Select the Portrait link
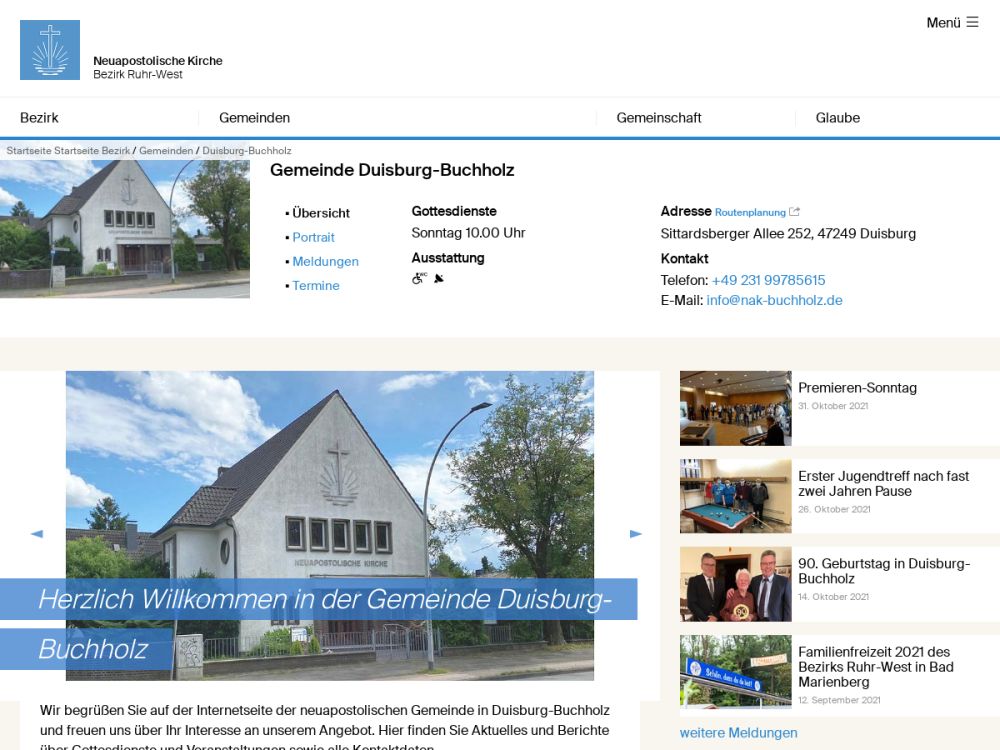The image size is (1000, 750). point(313,238)
